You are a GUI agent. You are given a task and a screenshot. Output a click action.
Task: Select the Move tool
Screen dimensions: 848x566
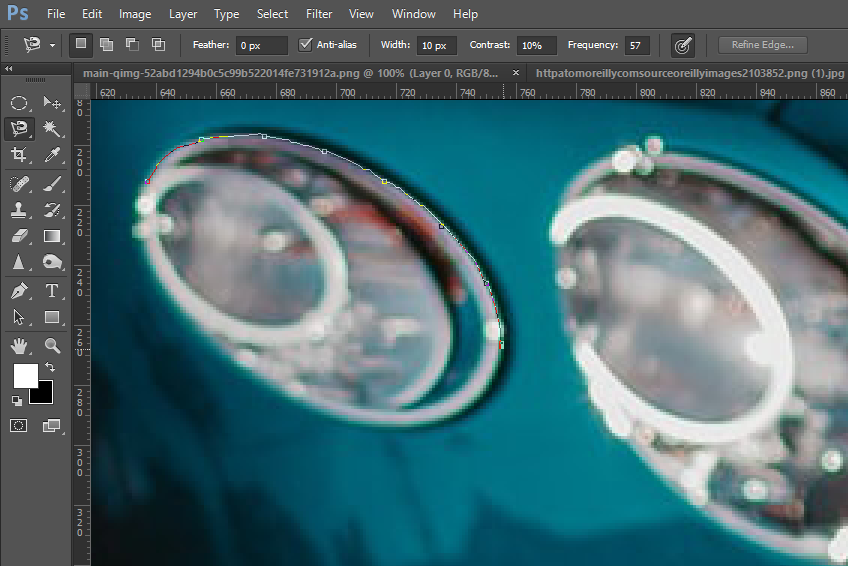[x=52, y=103]
